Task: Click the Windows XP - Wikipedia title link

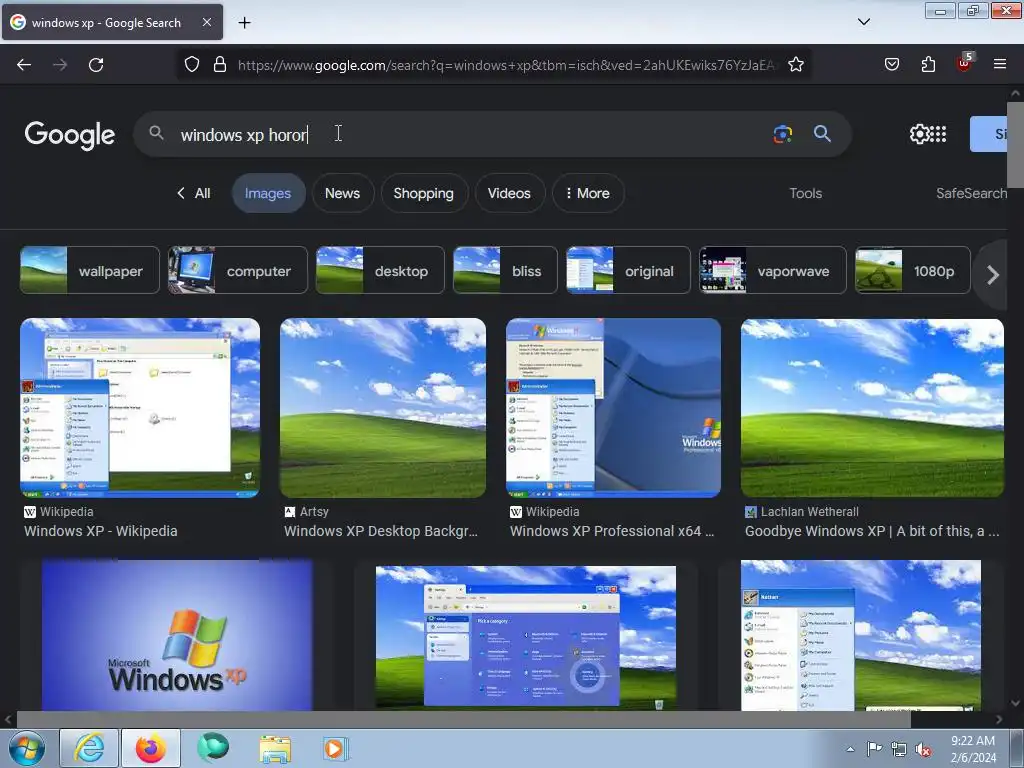Action: tap(101, 531)
